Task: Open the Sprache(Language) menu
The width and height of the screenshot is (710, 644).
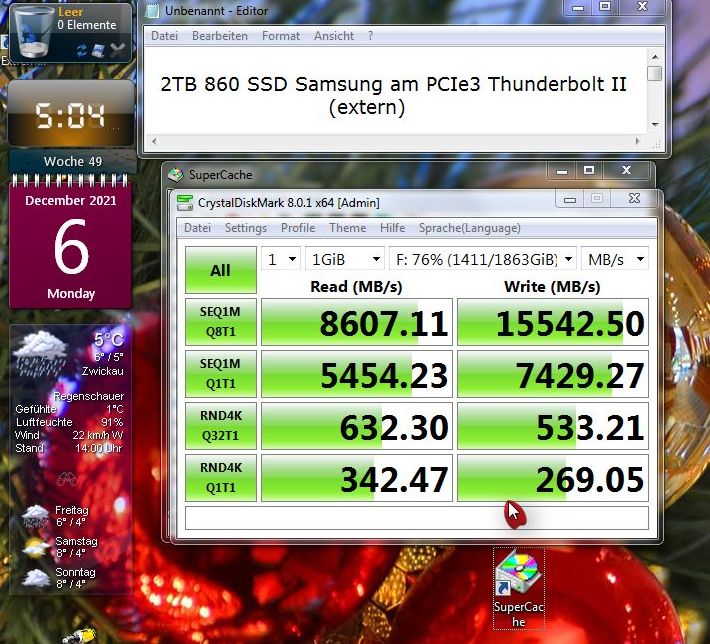Action: [x=470, y=228]
